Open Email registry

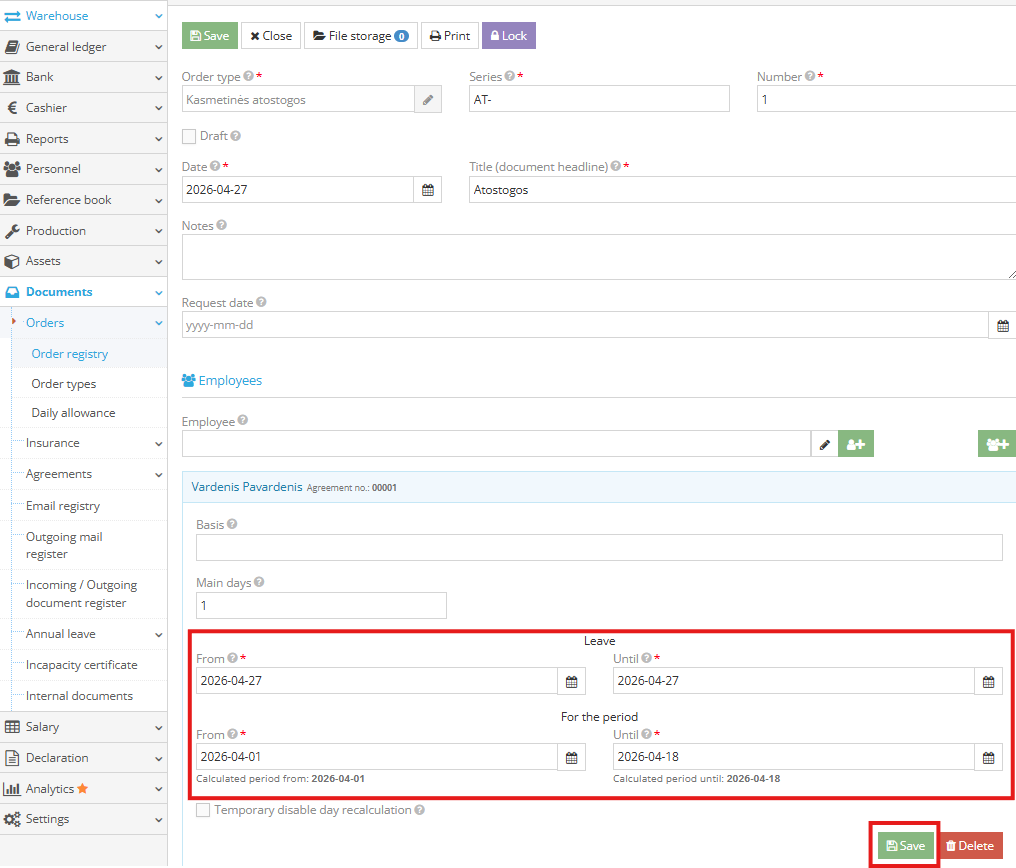[x=63, y=506]
